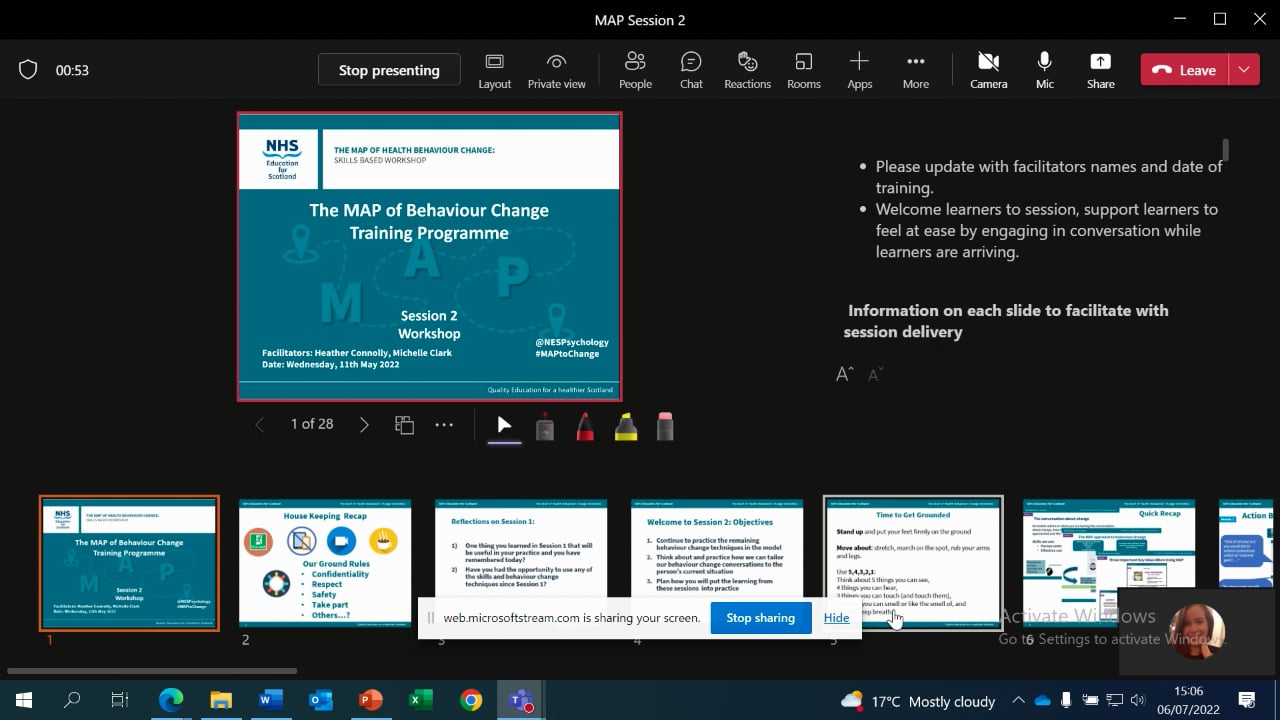Open more slide actions ellipsis

tap(444, 425)
